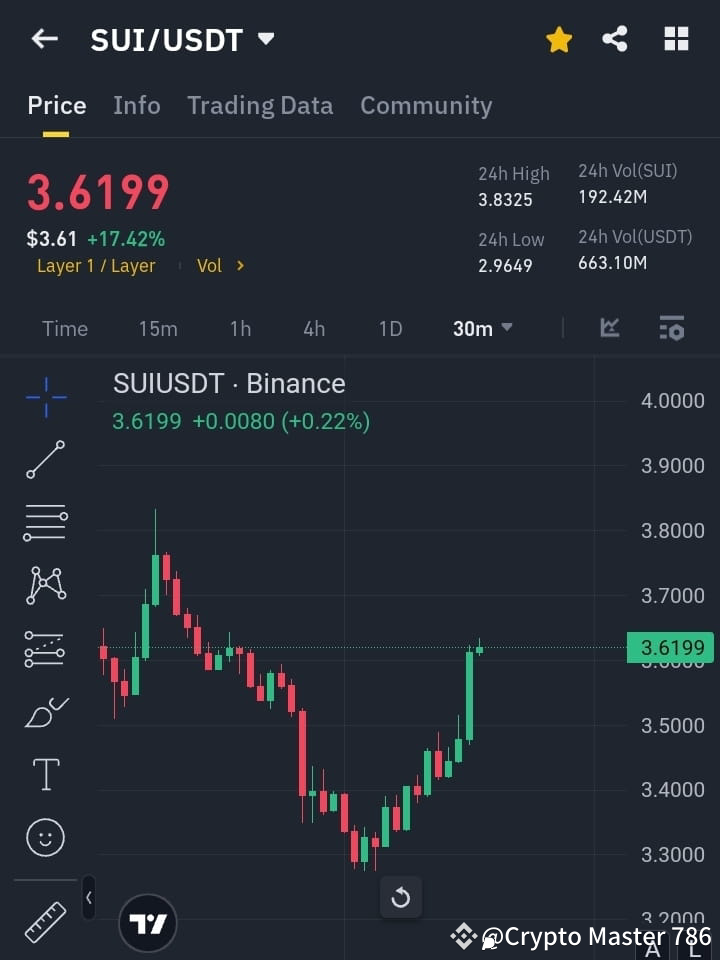Tap the share icon
The height and width of the screenshot is (960, 720).
[x=615, y=39]
